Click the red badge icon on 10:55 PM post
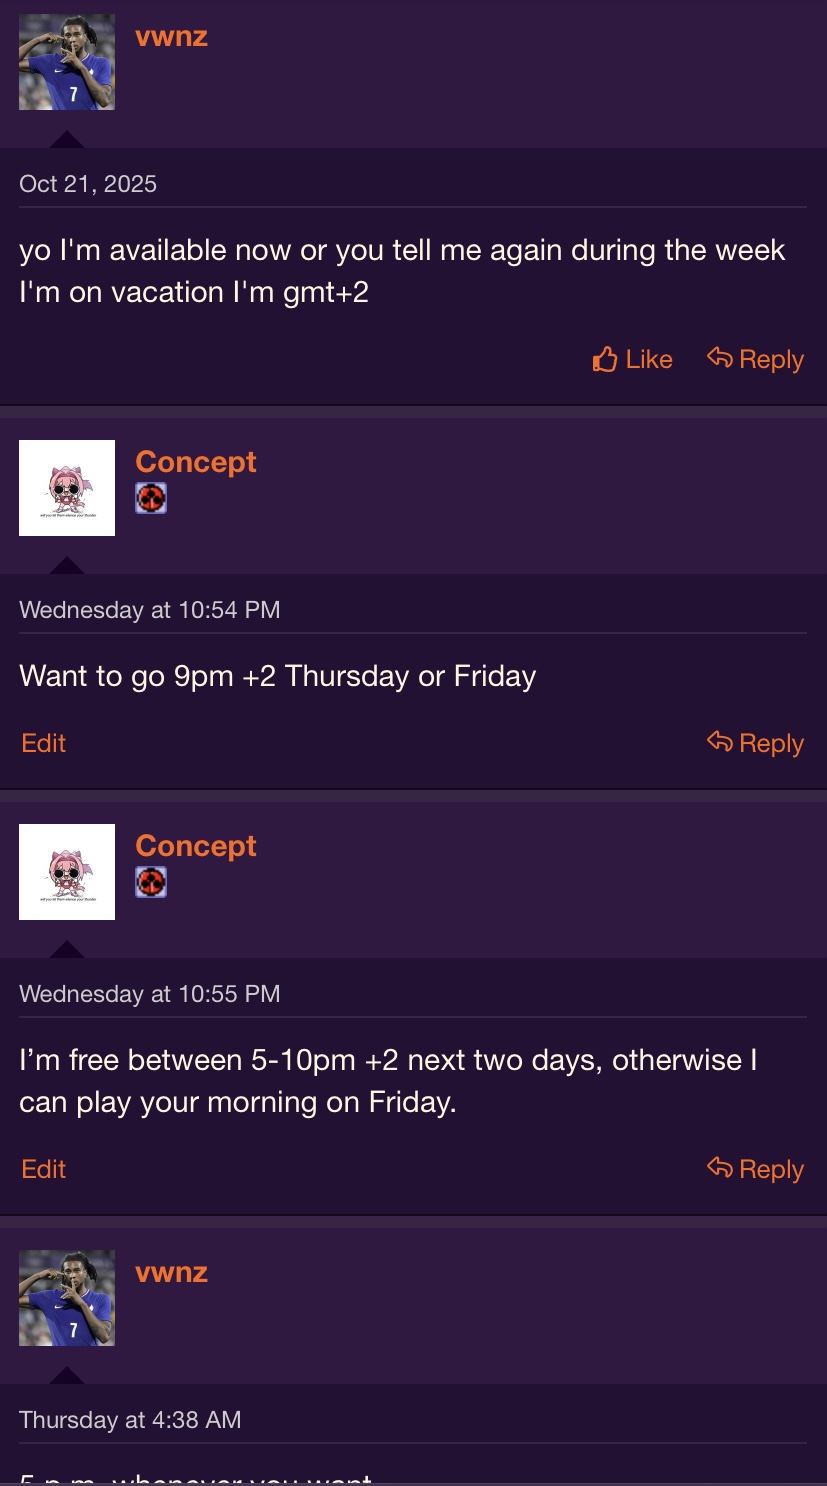Screen dimensions: 827x1486 [151, 882]
